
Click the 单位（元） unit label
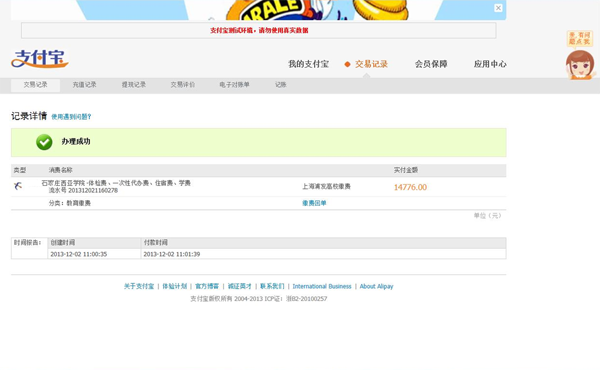tap(487, 216)
